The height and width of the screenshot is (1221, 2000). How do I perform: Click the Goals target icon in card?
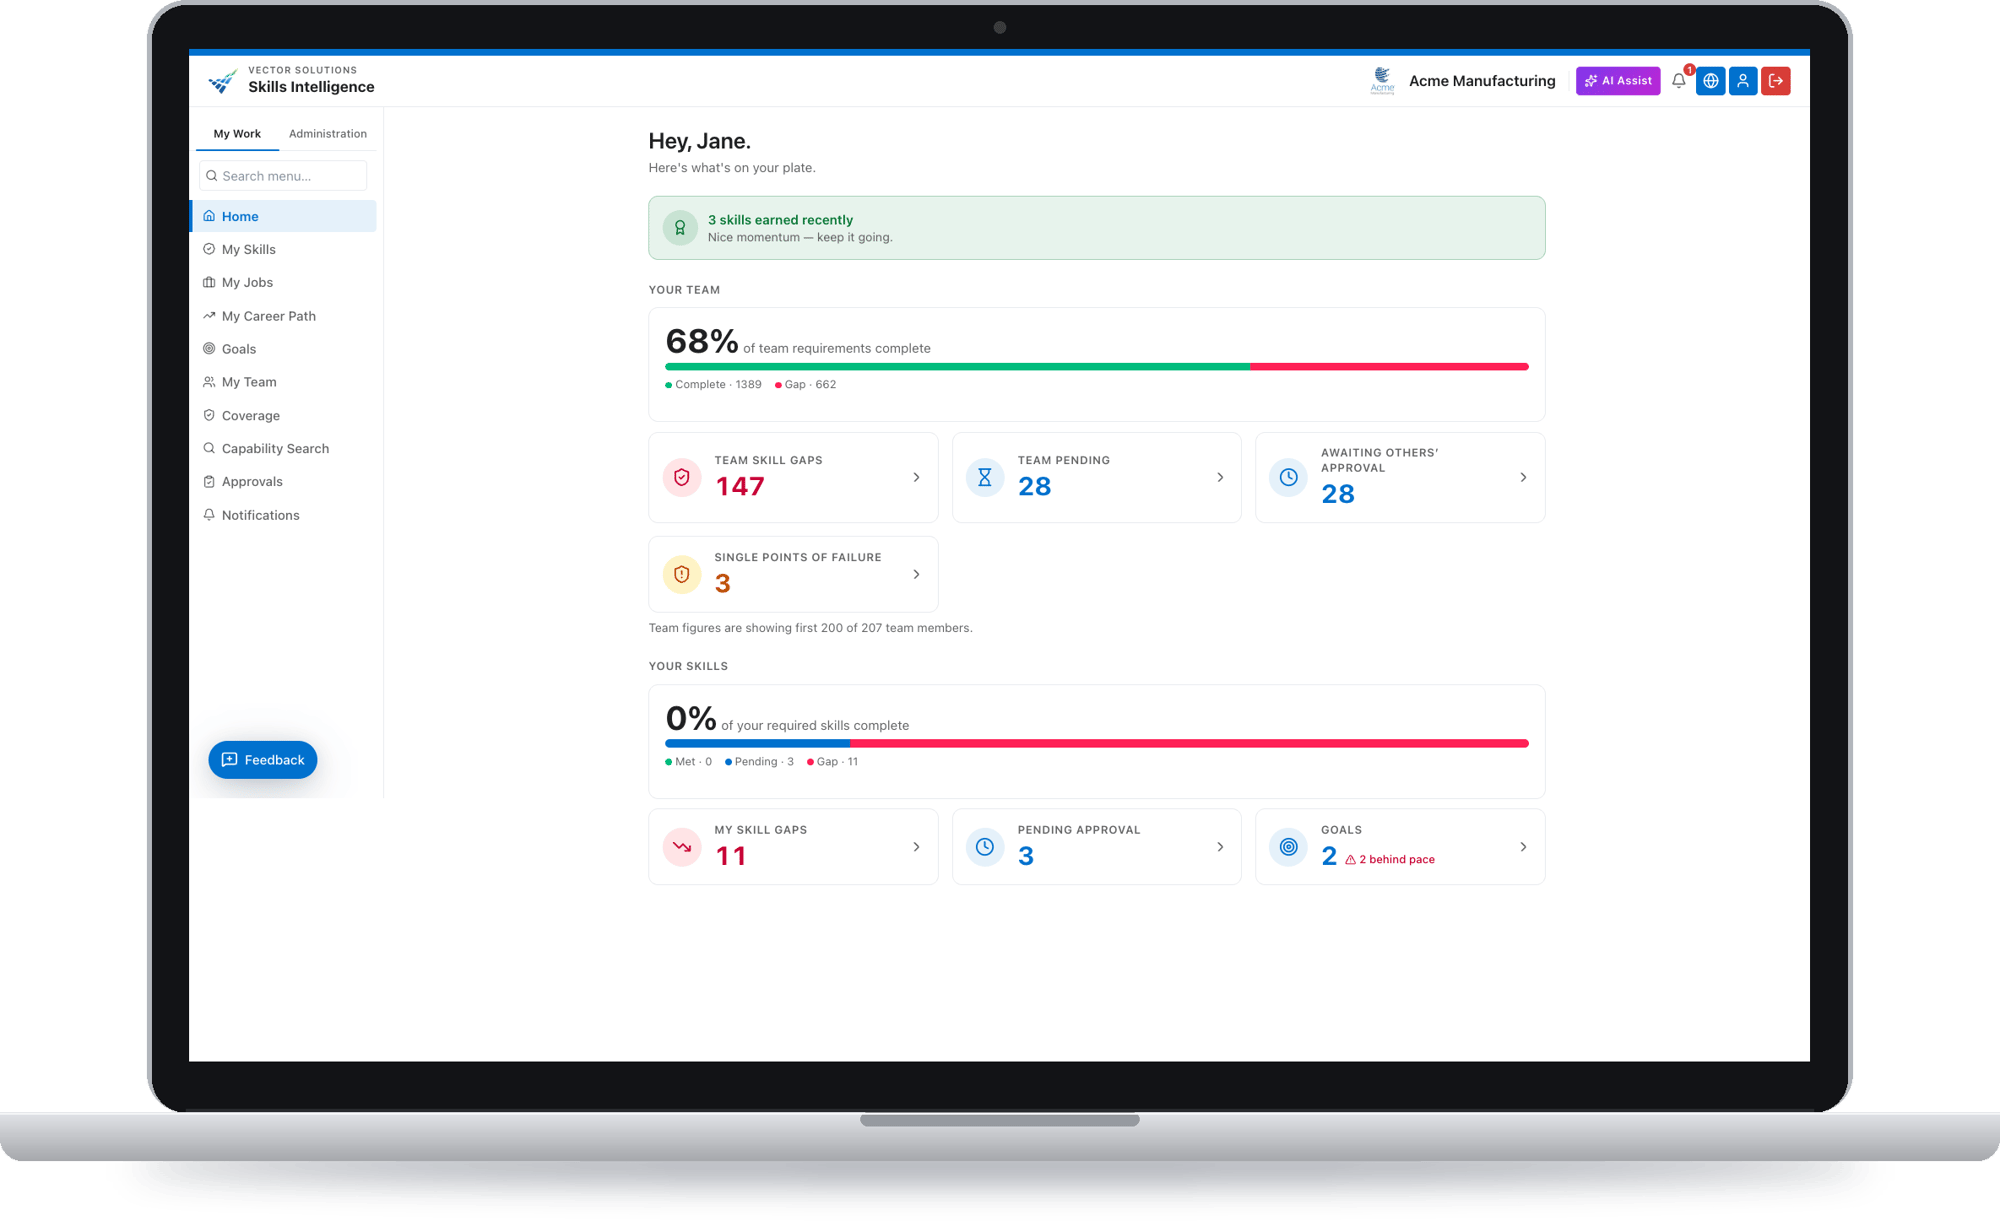coord(1288,847)
